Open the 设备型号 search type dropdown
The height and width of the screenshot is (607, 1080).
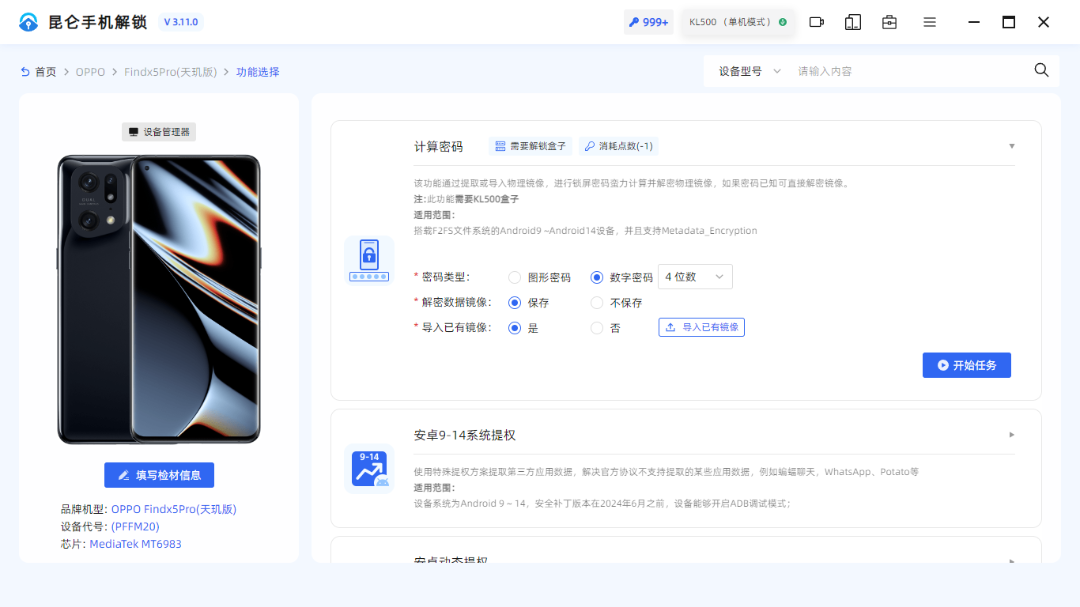749,71
